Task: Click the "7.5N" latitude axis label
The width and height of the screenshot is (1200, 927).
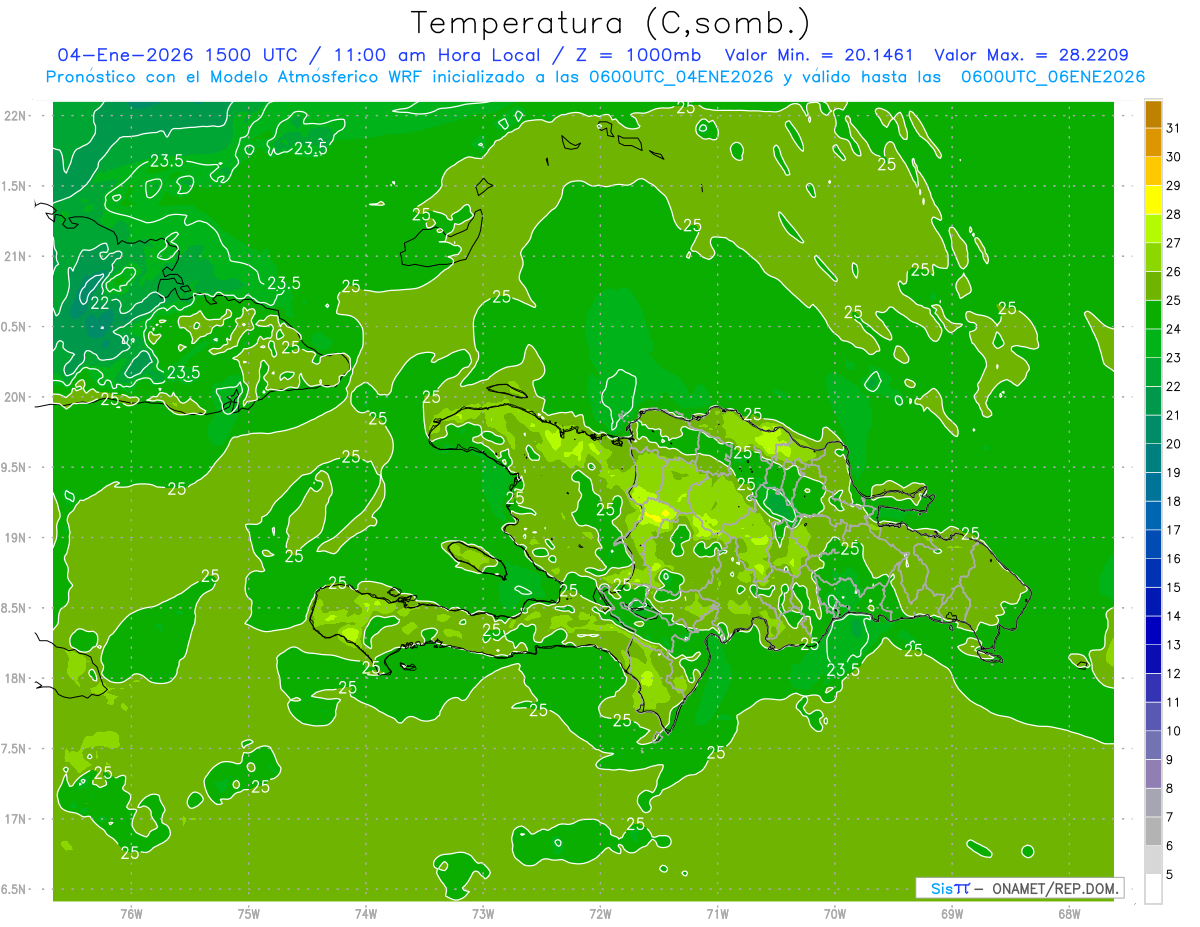Action: point(14,749)
